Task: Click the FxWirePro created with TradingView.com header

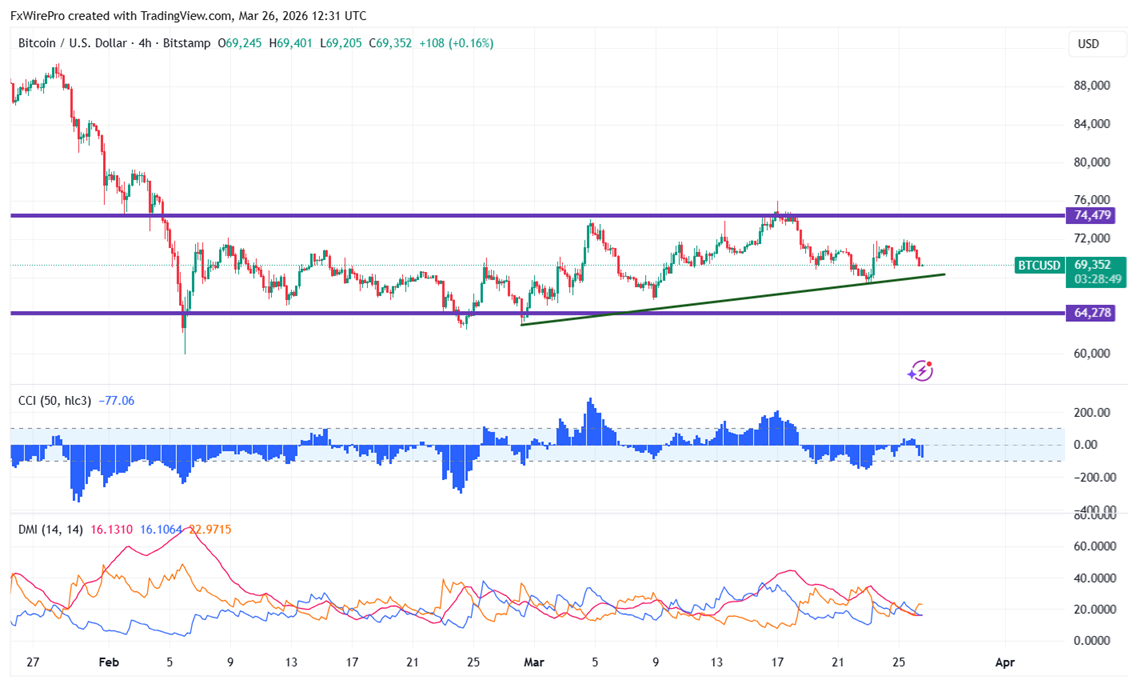Action: [x=188, y=15]
